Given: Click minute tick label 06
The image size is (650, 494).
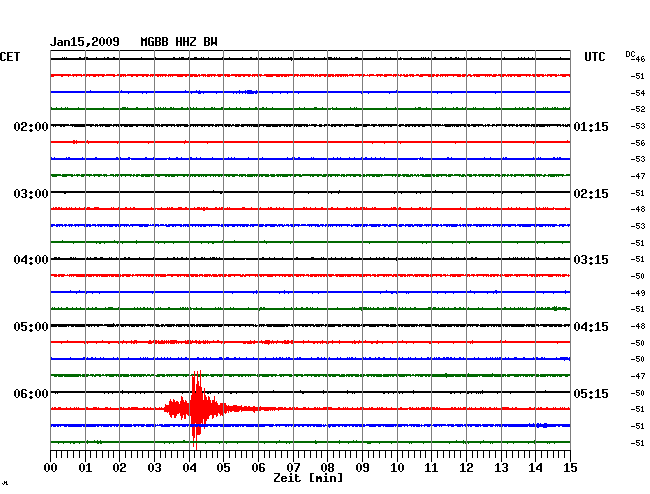Looking at the screenshot, I should (x=258, y=467).
